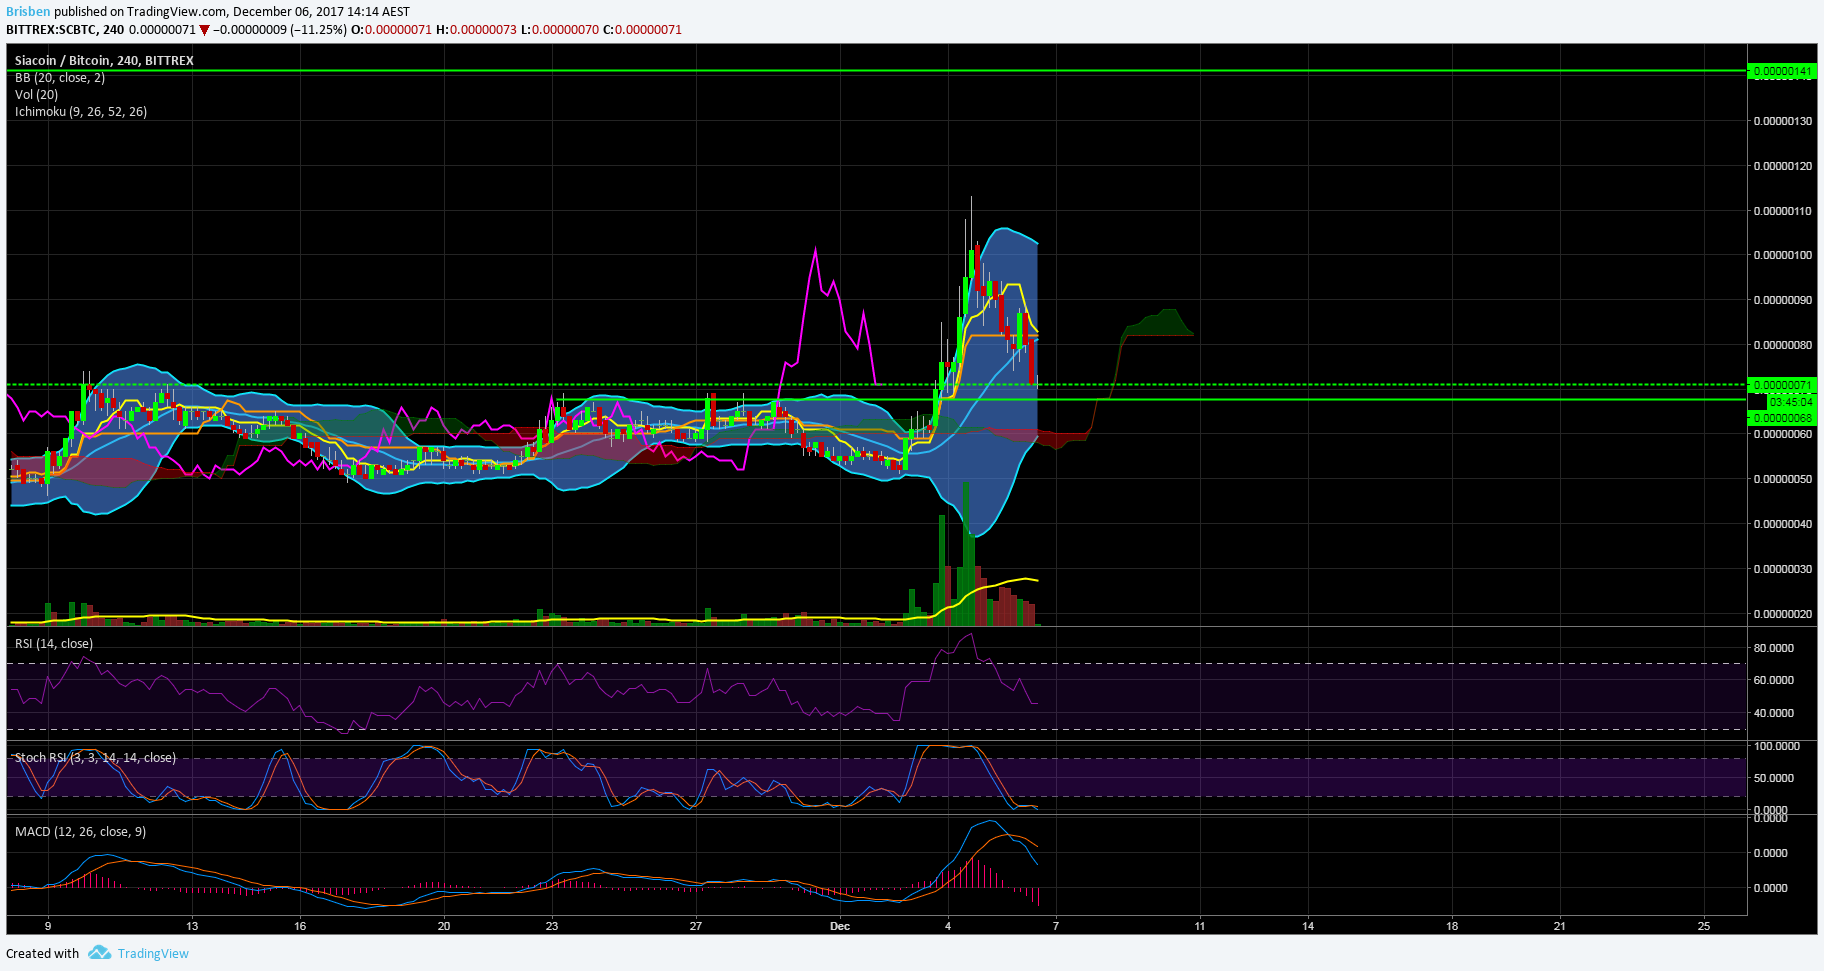The height and width of the screenshot is (971, 1824).
Task: Click the Ichimoku (9, 26, 52, 26) label
Action: tap(81, 112)
